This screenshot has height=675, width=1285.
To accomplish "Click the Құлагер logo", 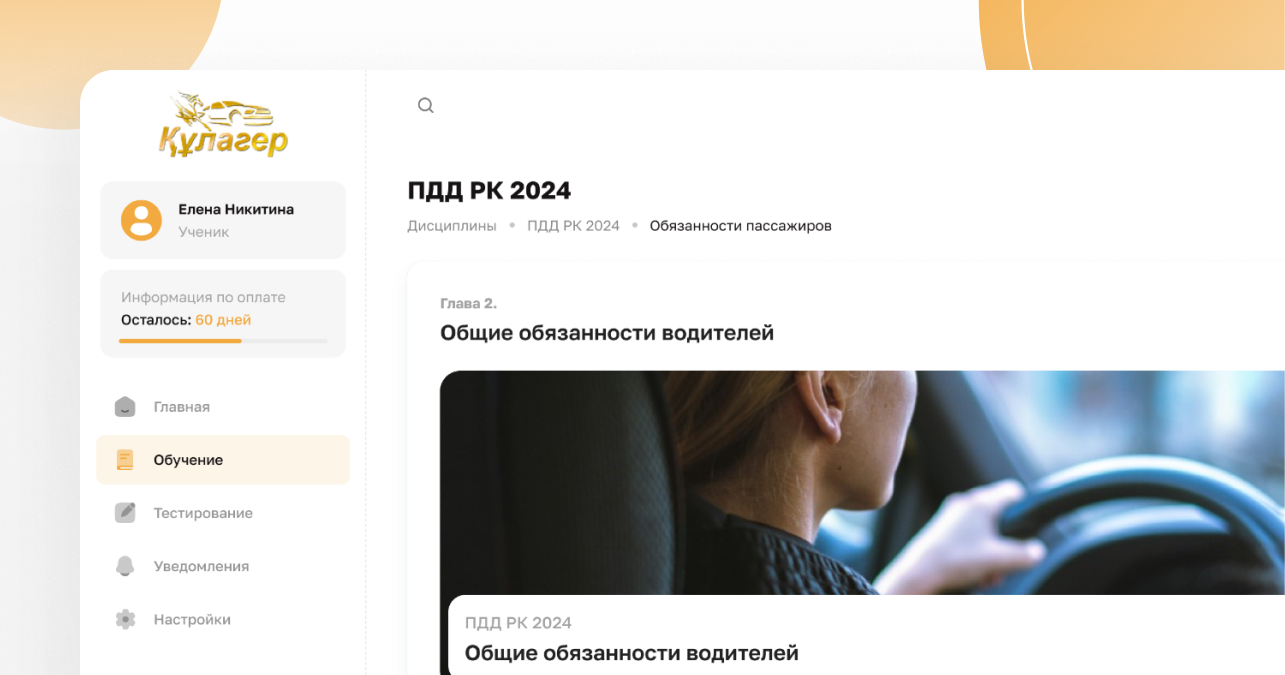I will pyautogui.click(x=223, y=125).
